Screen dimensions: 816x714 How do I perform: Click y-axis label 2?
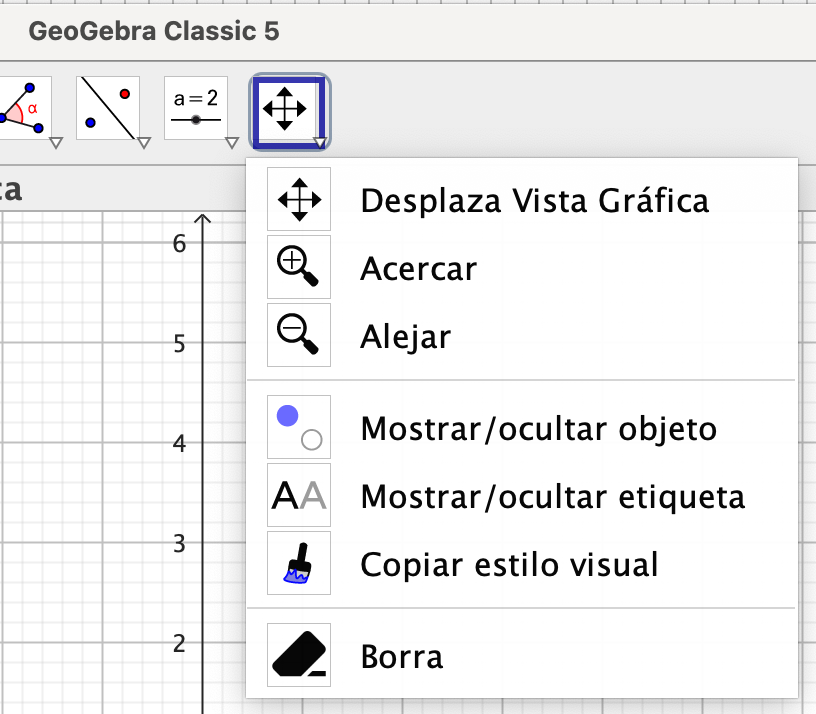[180, 644]
